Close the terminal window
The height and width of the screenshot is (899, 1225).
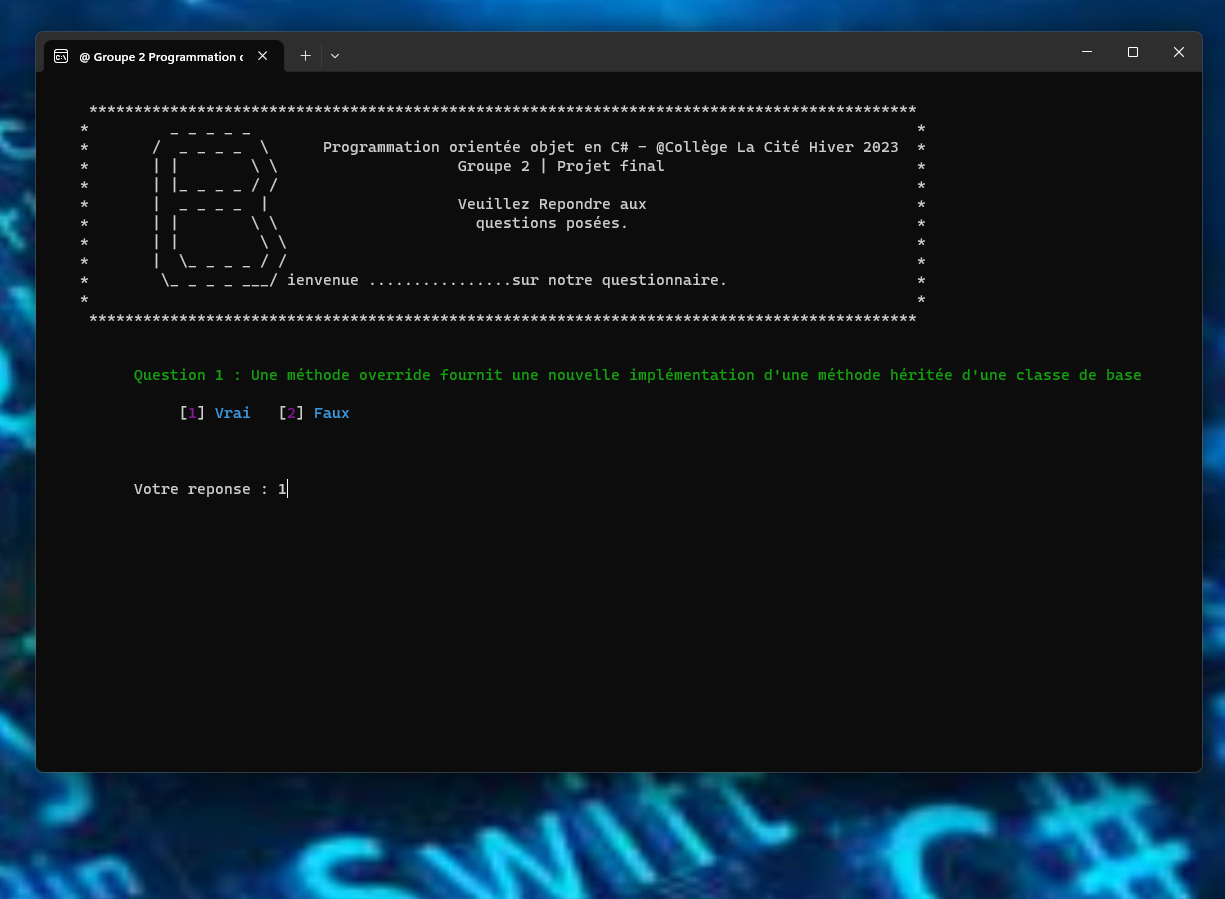(x=1179, y=52)
